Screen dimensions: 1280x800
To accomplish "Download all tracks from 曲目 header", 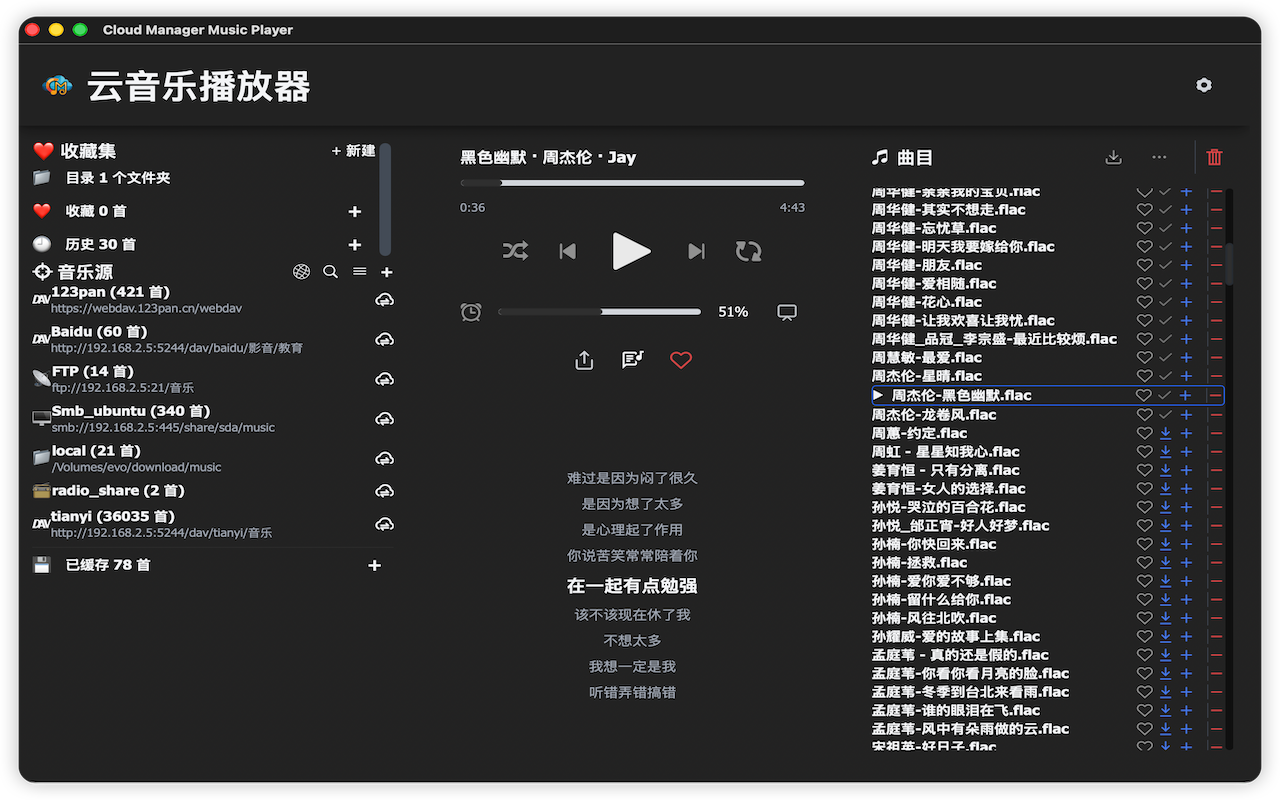I will click(x=1113, y=157).
